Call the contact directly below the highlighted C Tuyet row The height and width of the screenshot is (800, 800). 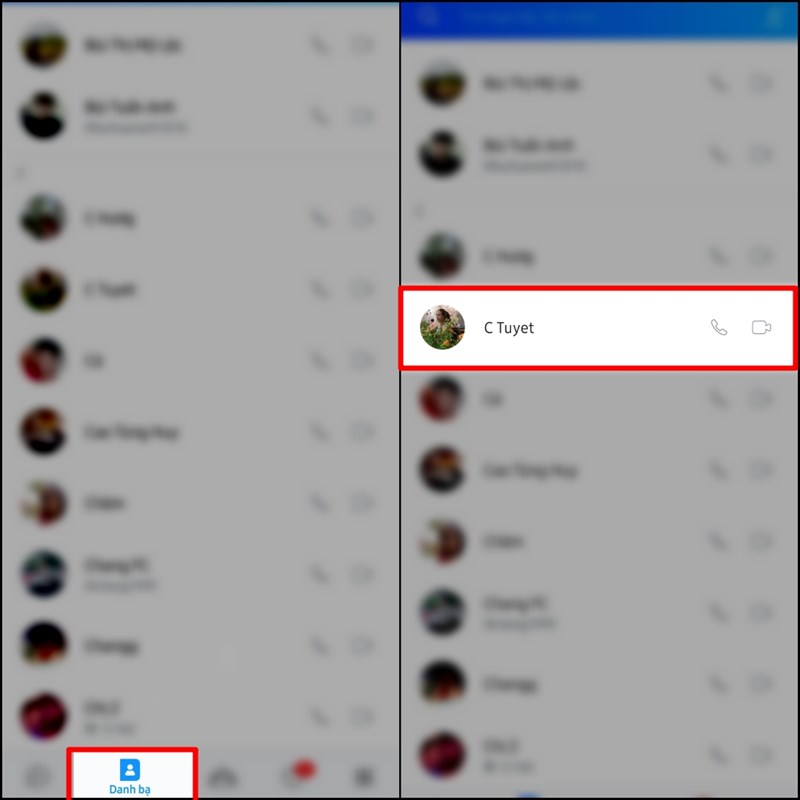tap(719, 399)
